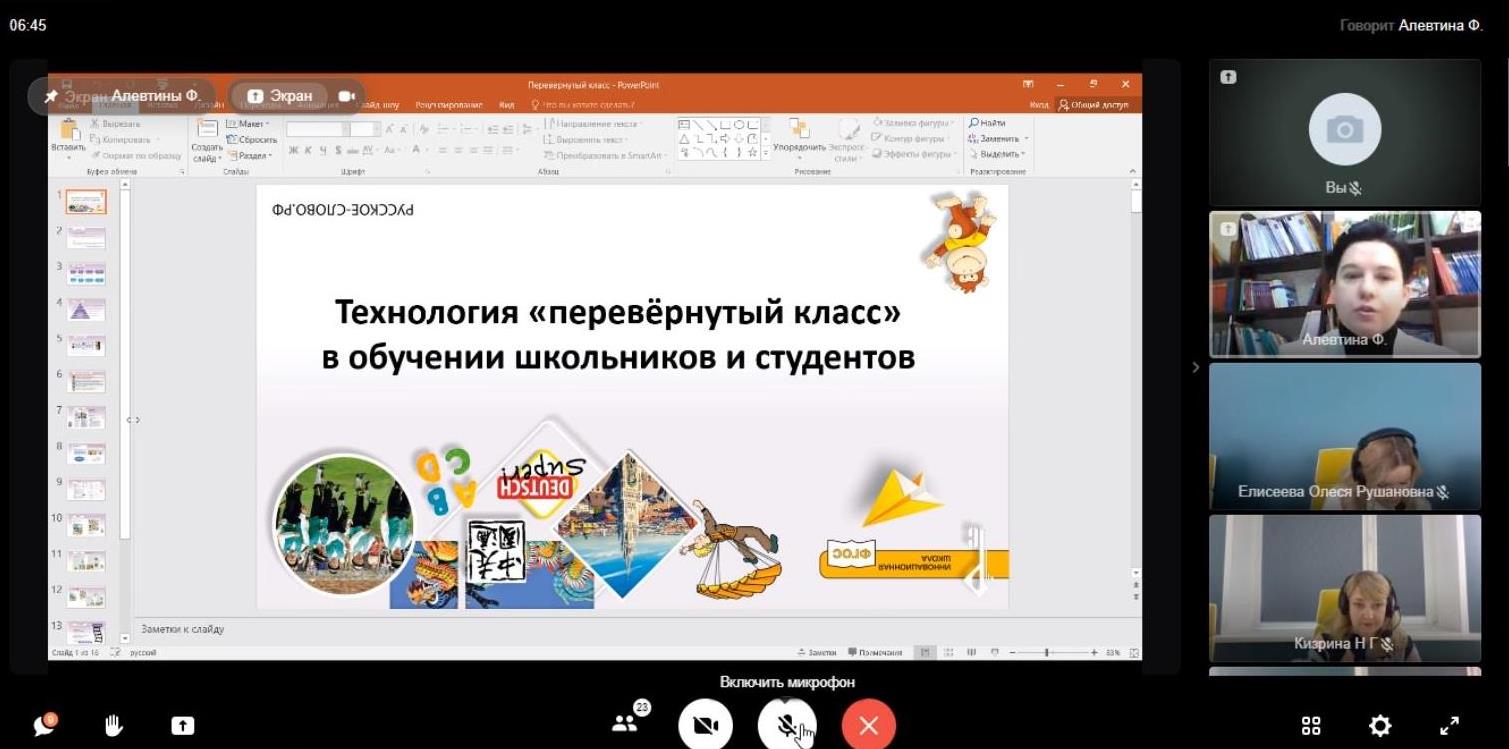The width and height of the screenshot is (1509, 749).
Task: Toggle underline Ч formatting
Action: (x=323, y=150)
